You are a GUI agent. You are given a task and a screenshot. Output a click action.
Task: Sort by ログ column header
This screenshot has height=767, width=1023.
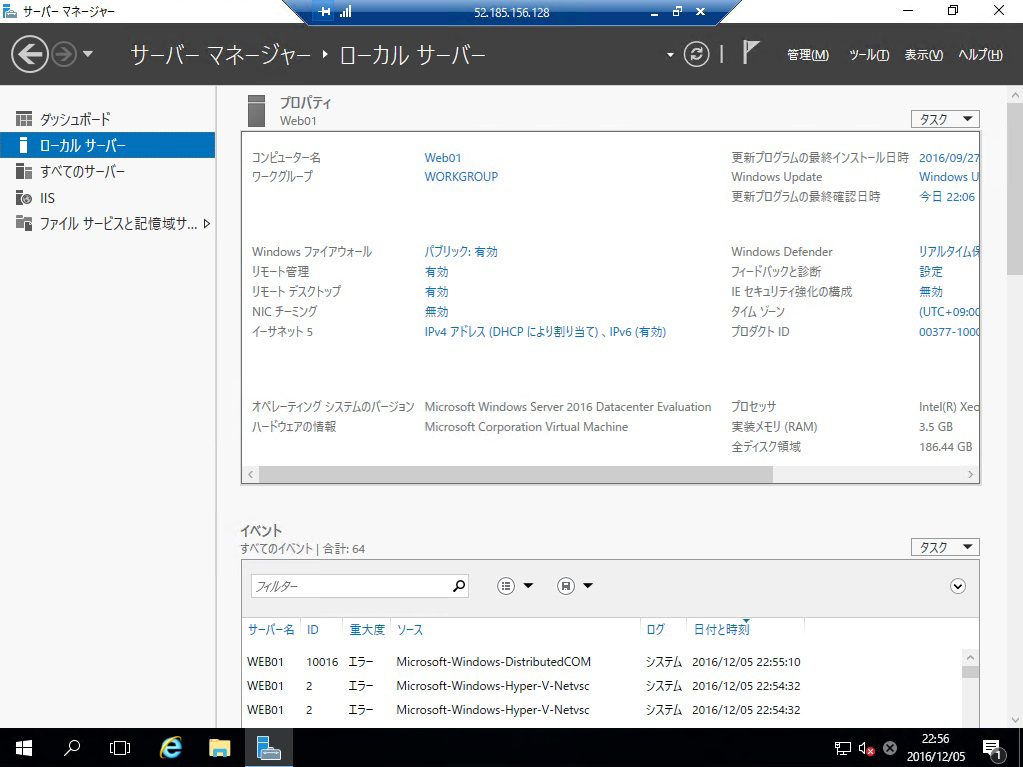pos(655,629)
